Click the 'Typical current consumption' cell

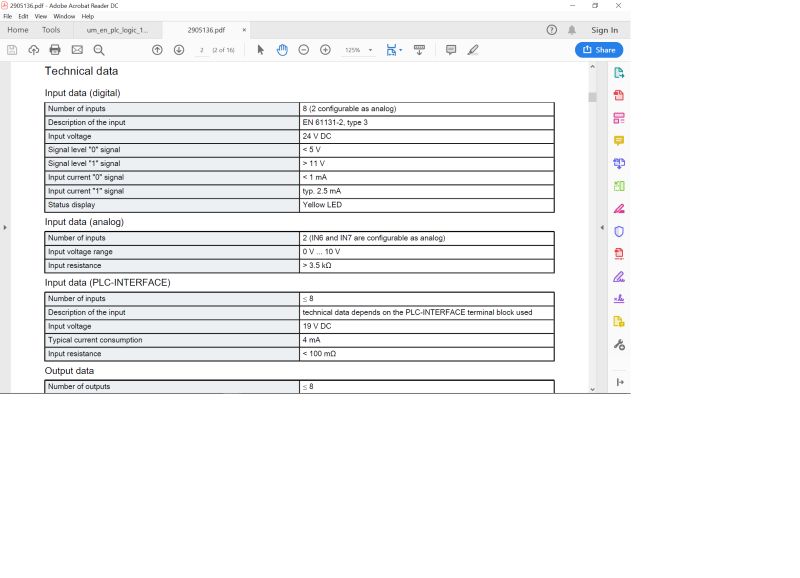tap(172, 340)
